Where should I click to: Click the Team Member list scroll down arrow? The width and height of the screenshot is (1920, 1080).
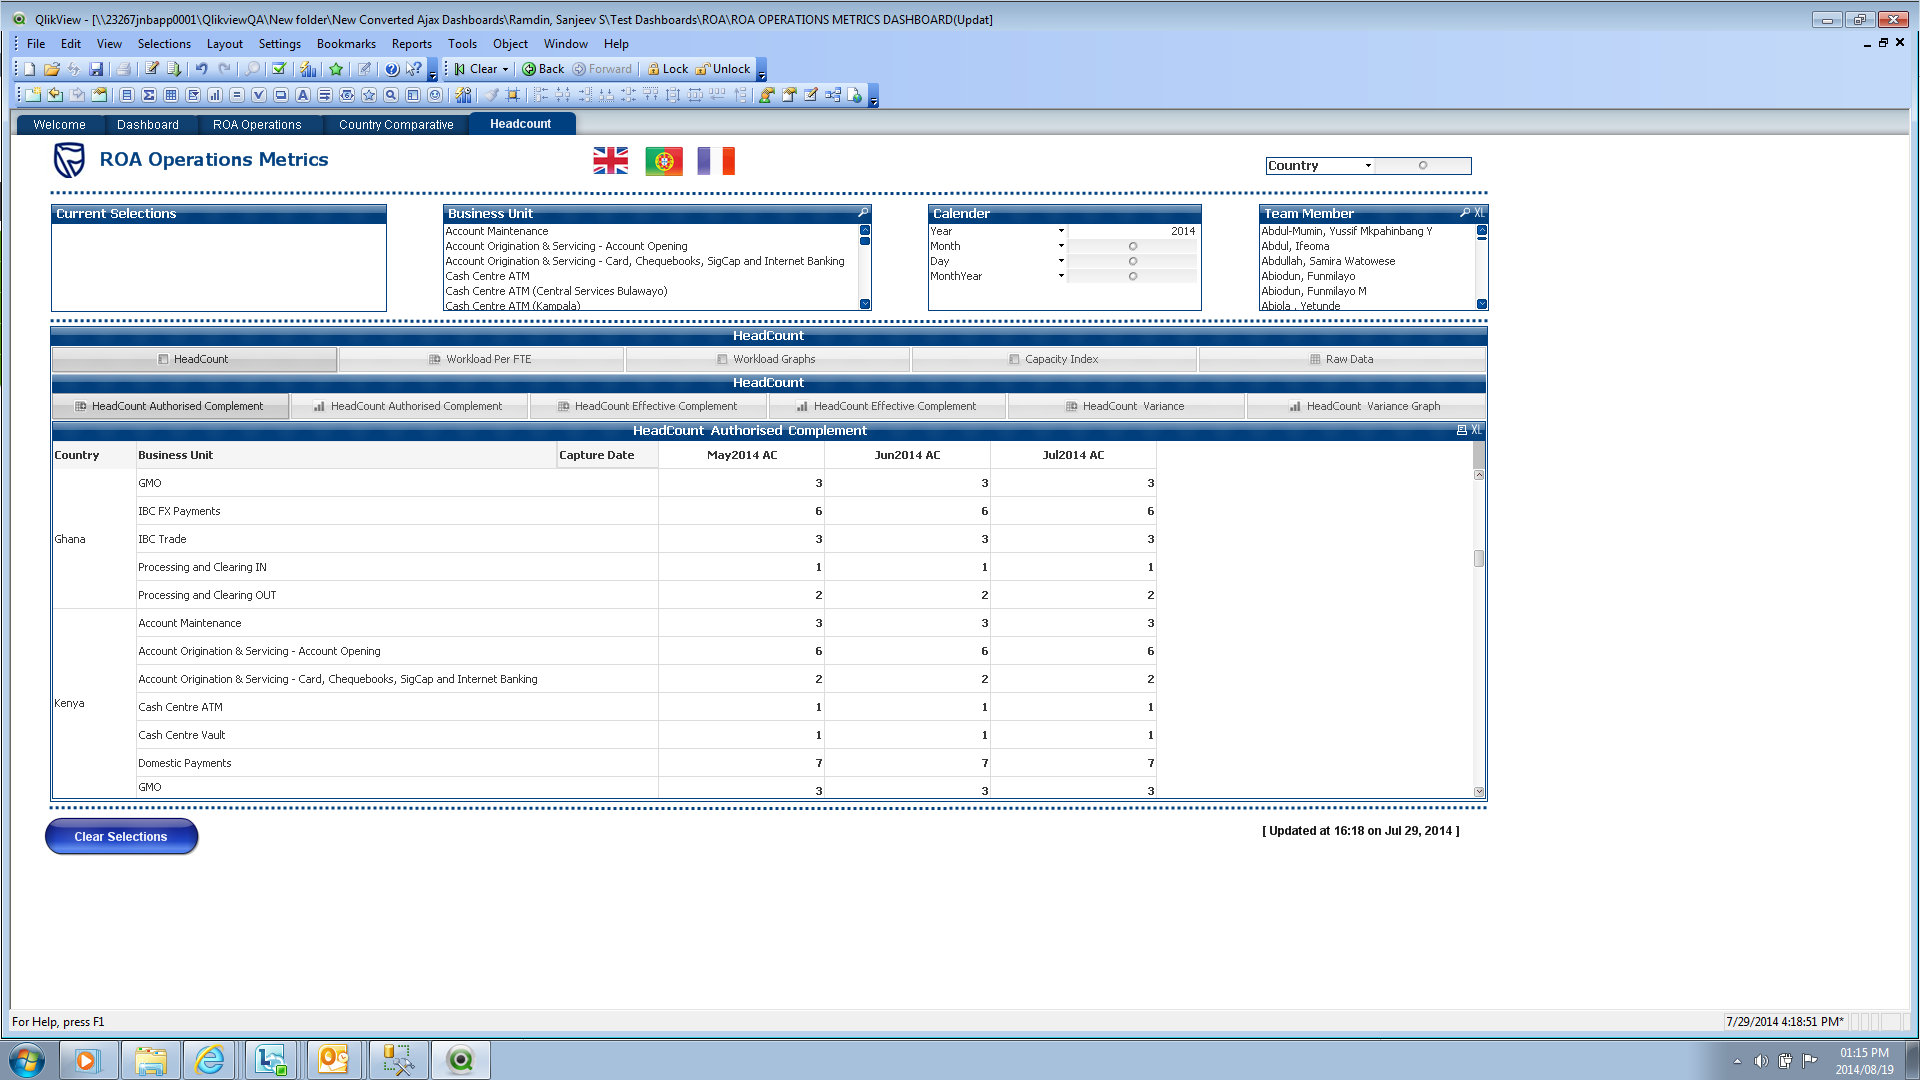click(1482, 304)
